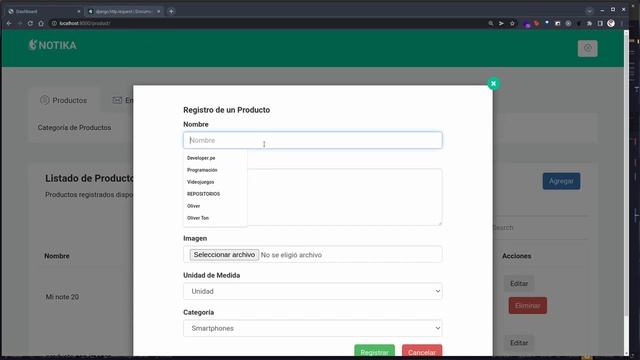Switch to the django http request browser tab

124,11
